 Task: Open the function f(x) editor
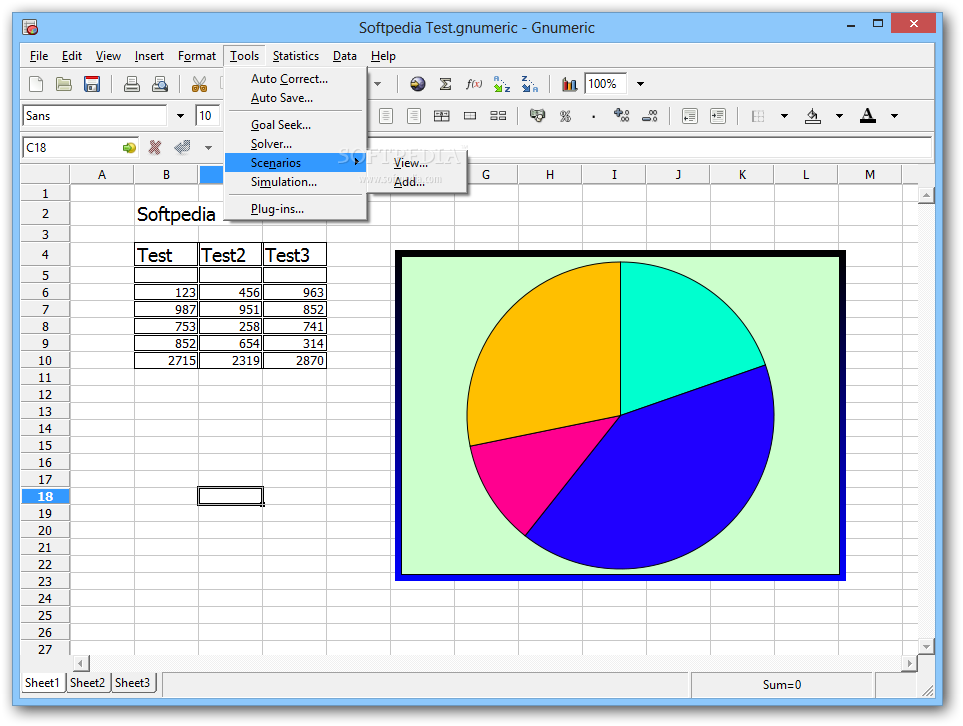(x=474, y=84)
